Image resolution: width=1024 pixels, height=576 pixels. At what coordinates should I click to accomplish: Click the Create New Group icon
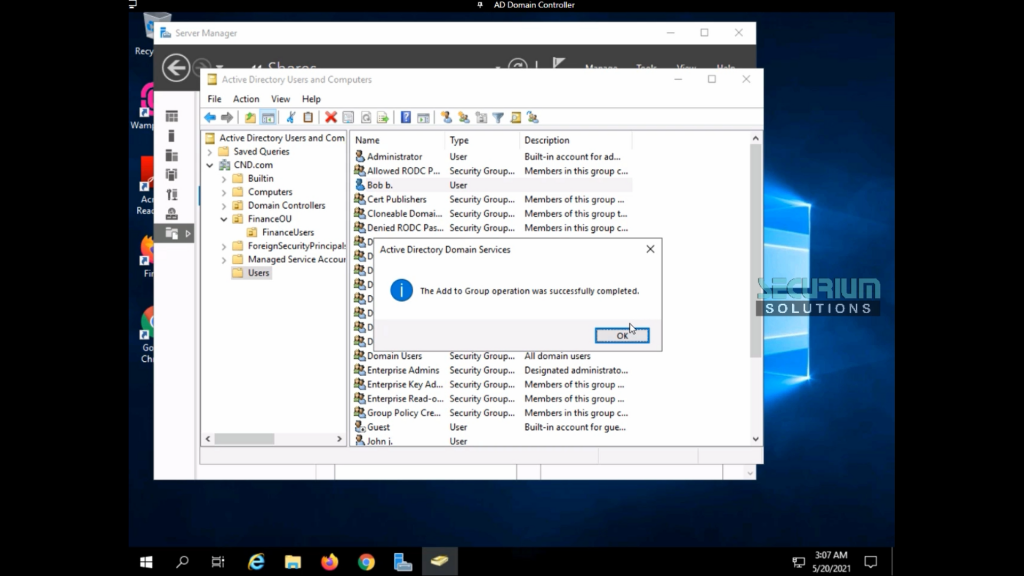pyautogui.click(x=464, y=118)
